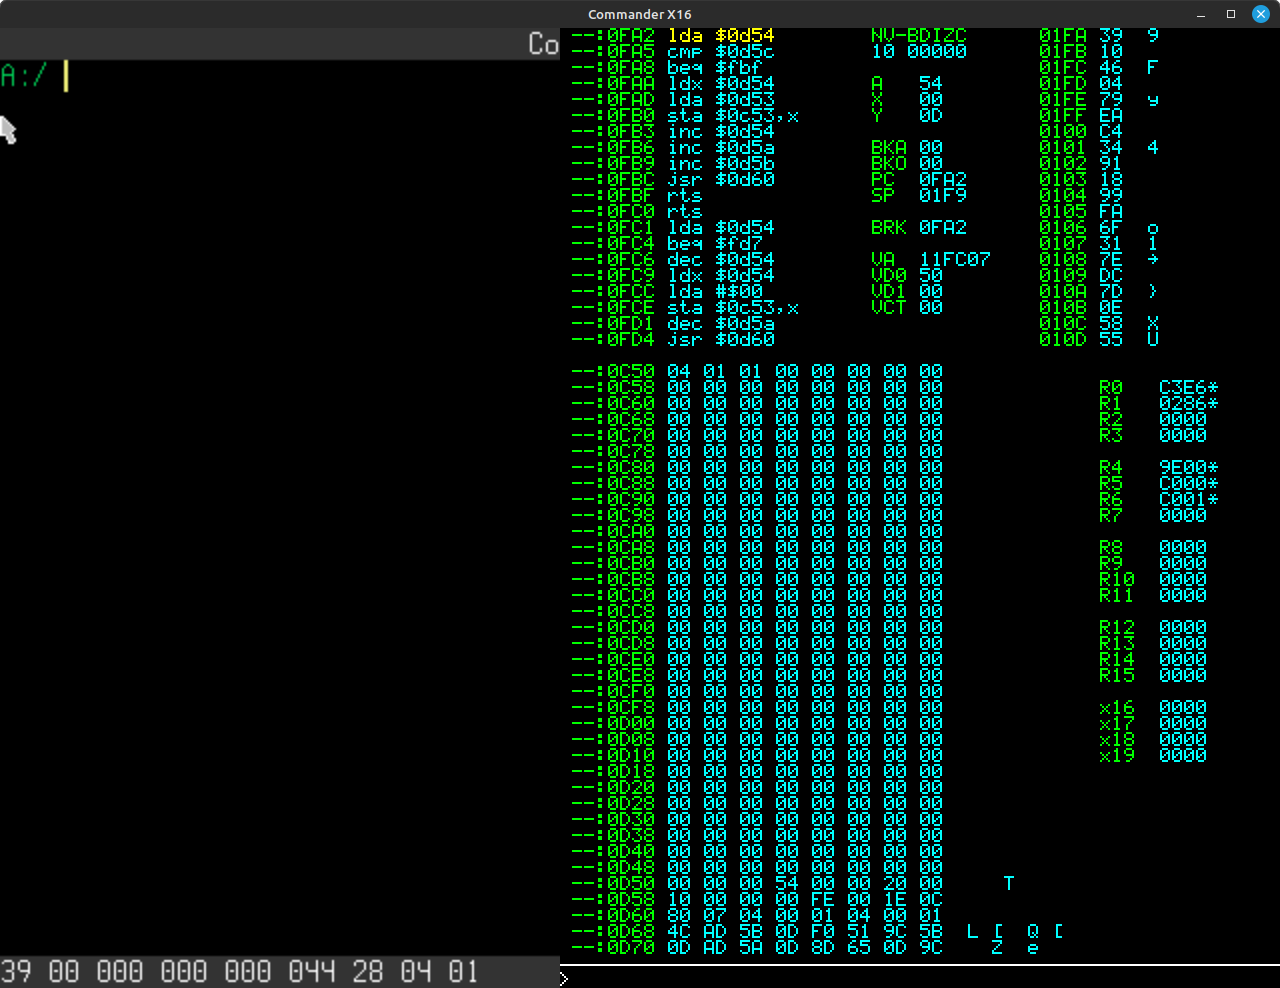The height and width of the screenshot is (988, 1280).
Task: Click the NV-BDIZC flags header
Action: coord(919,36)
